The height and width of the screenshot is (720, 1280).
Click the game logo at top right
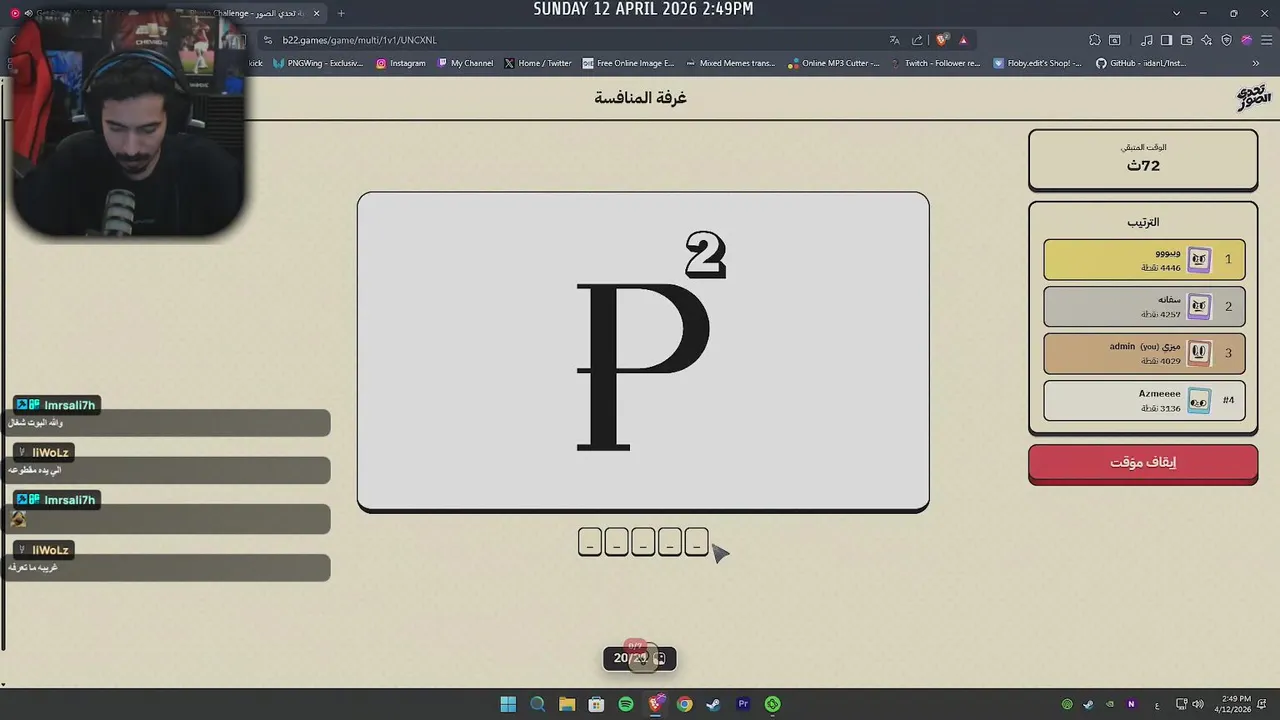coord(1253,97)
